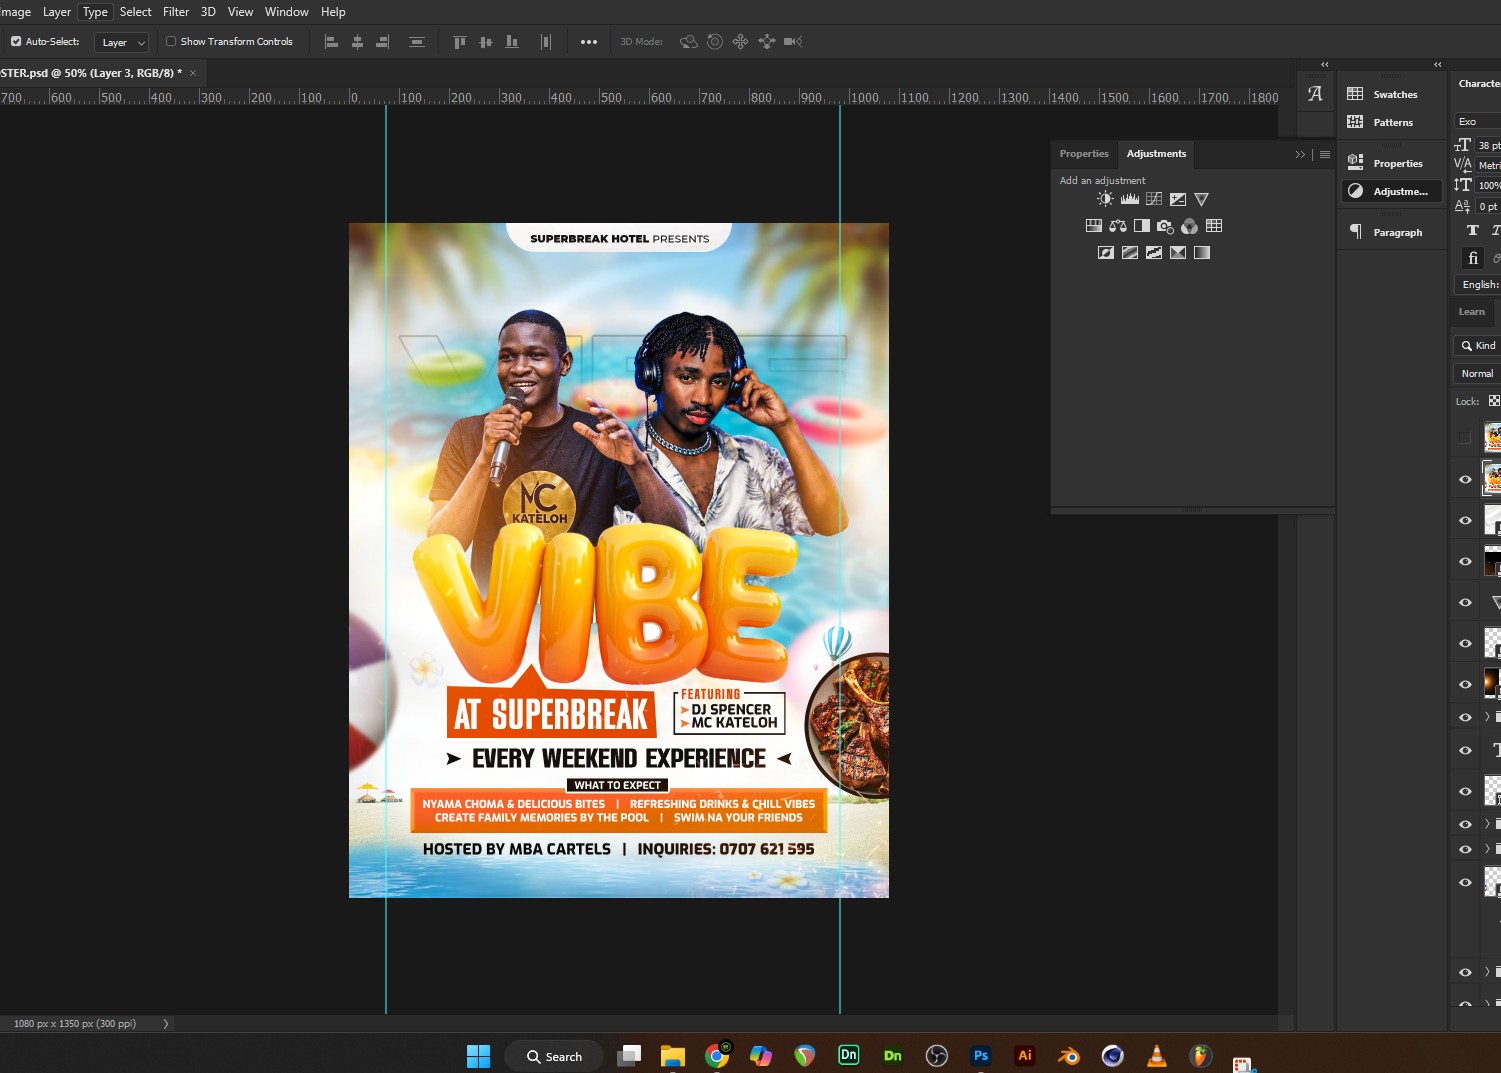Add a Gradient Map adjustment
This screenshot has height=1073, width=1501.
pyautogui.click(x=1202, y=253)
